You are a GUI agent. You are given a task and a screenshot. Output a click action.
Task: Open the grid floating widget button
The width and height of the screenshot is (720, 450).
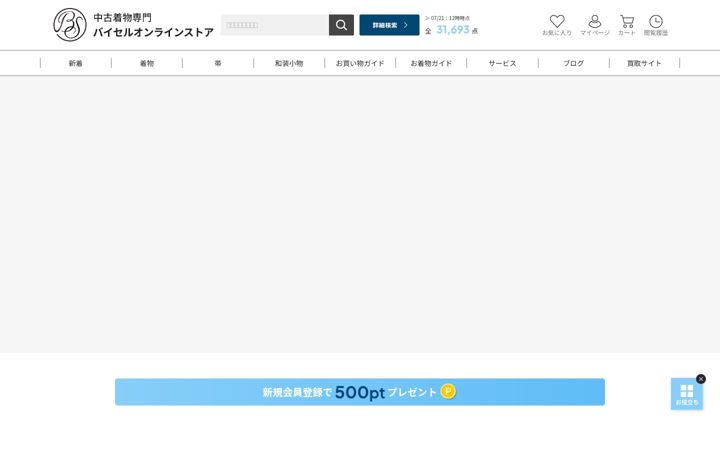point(687,394)
